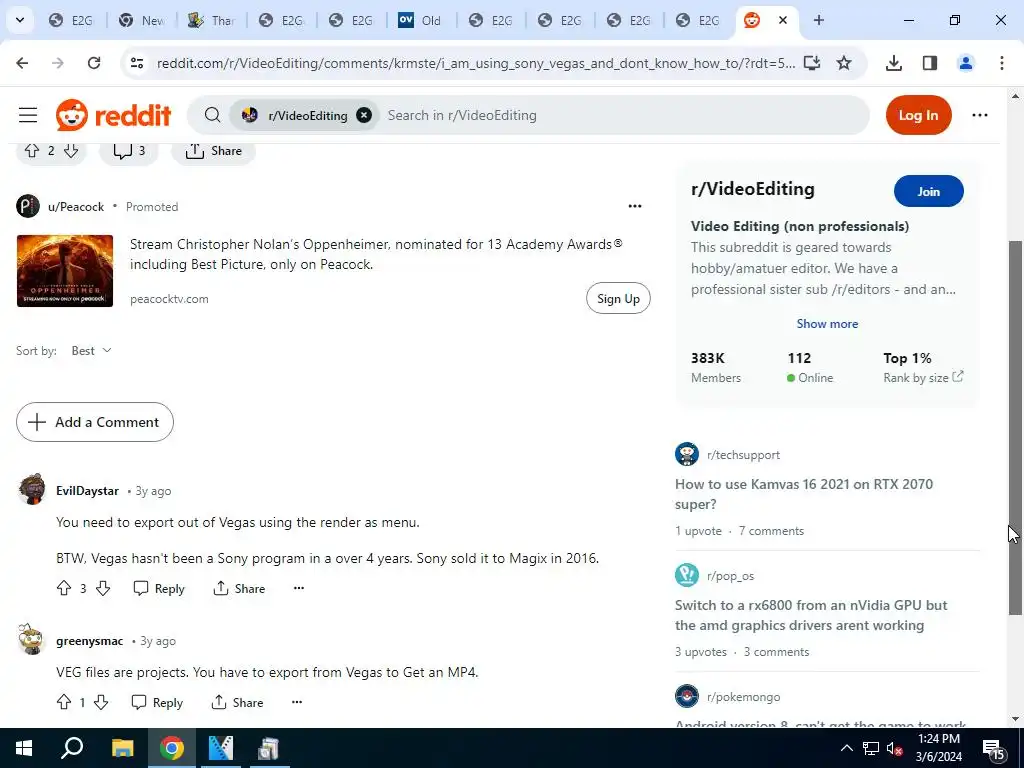Install app icon in address bar
The width and height of the screenshot is (1024, 768).
click(812, 63)
